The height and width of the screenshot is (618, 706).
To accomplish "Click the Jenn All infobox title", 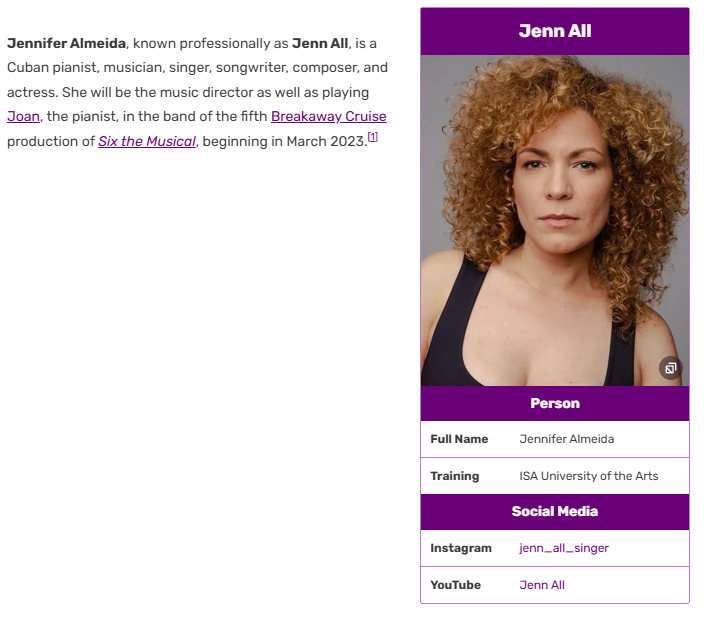I will pyautogui.click(x=555, y=31).
